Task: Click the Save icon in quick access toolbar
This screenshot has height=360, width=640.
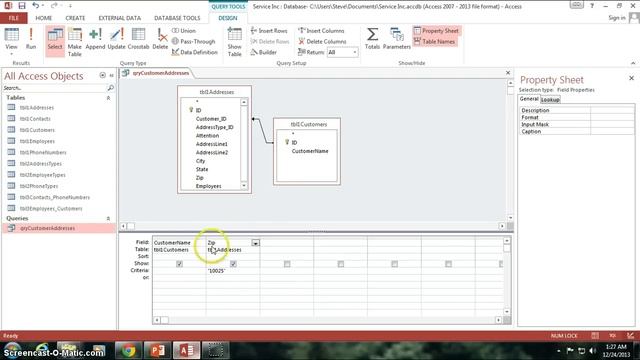Action: [22, 6]
